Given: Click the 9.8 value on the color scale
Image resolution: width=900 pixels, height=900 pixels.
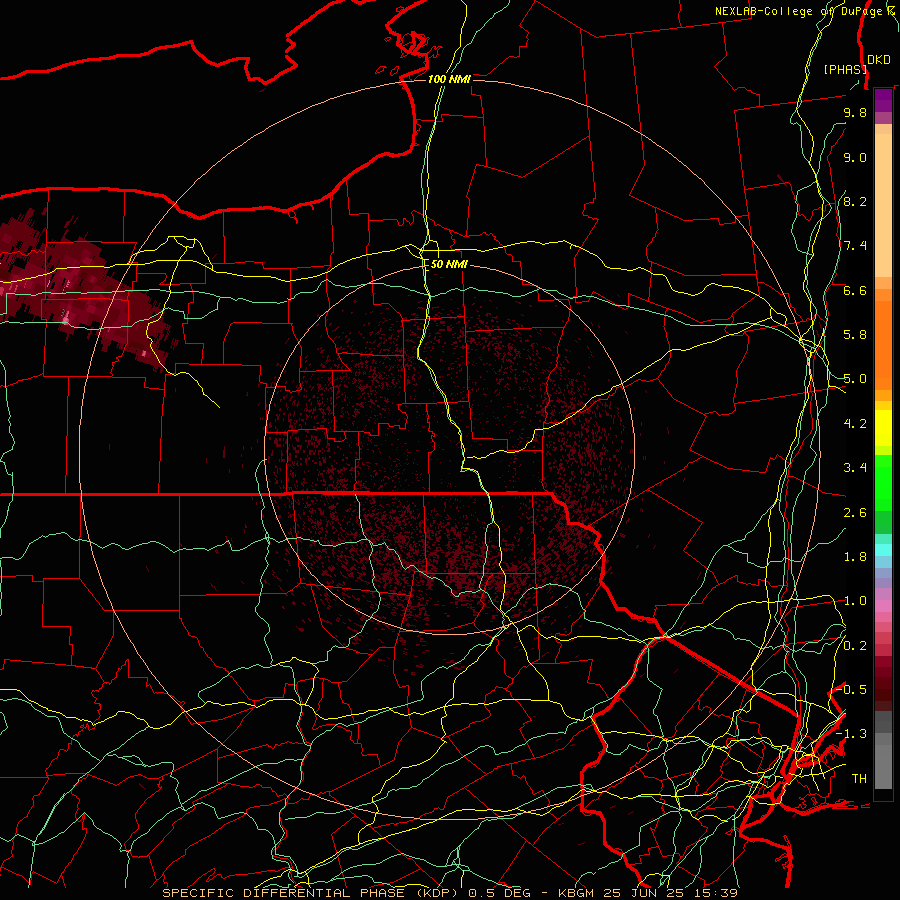Looking at the screenshot, I should pyautogui.click(x=855, y=112).
